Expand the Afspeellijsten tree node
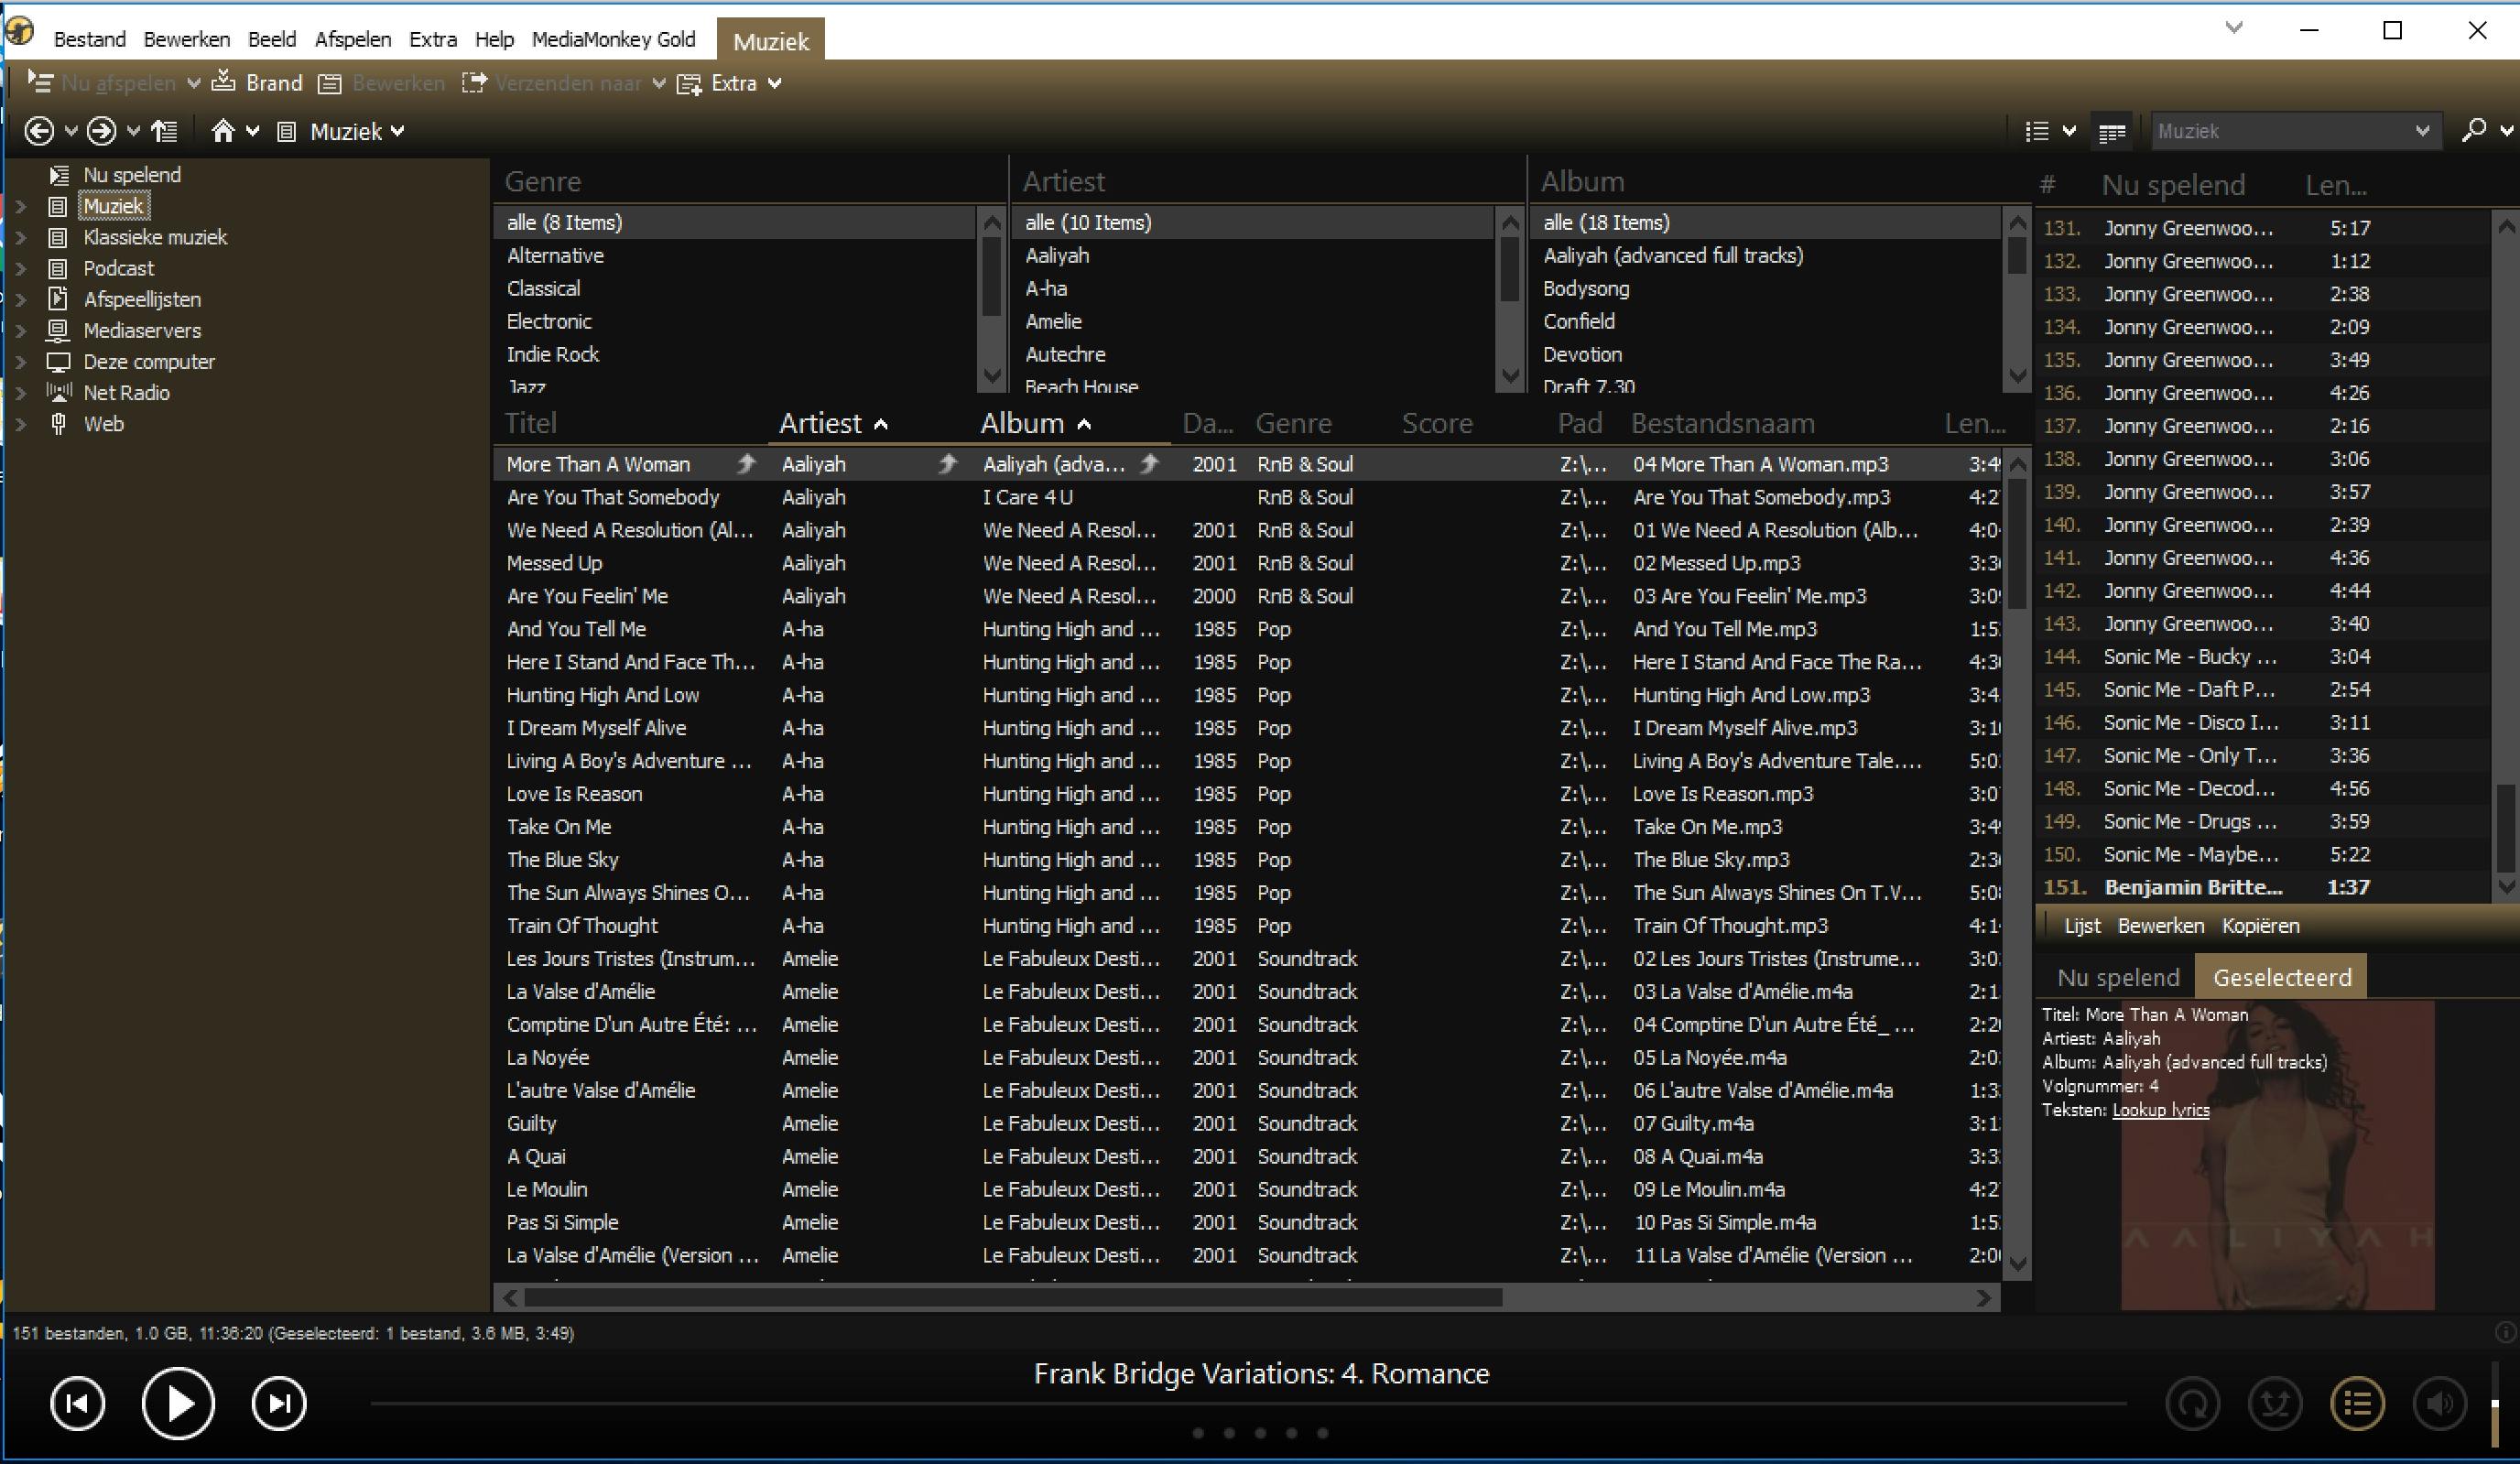 pyautogui.click(x=21, y=300)
